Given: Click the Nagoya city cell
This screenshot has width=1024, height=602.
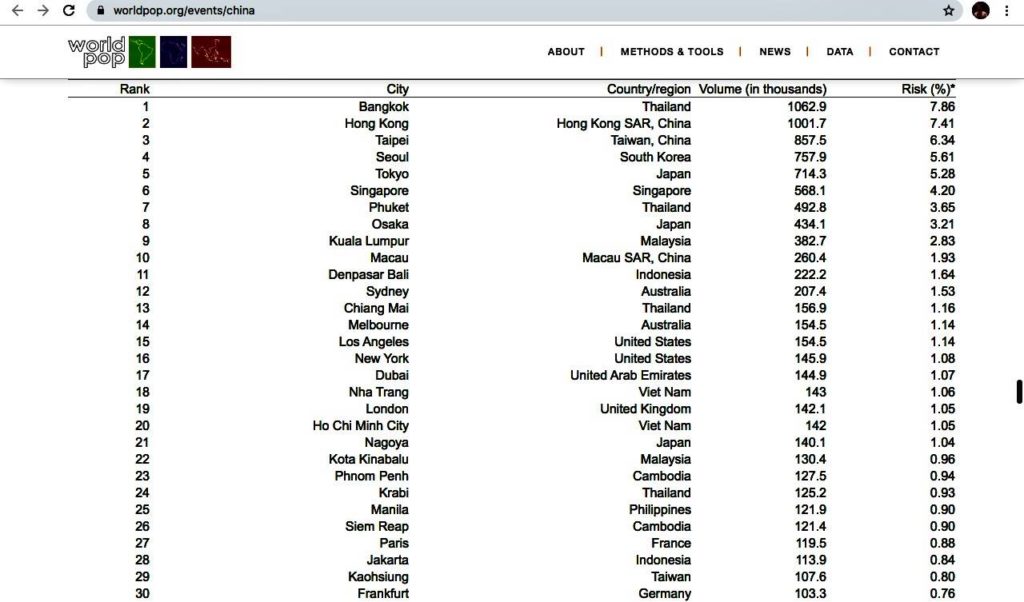Looking at the screenshot, I should [x=387, y=443].
